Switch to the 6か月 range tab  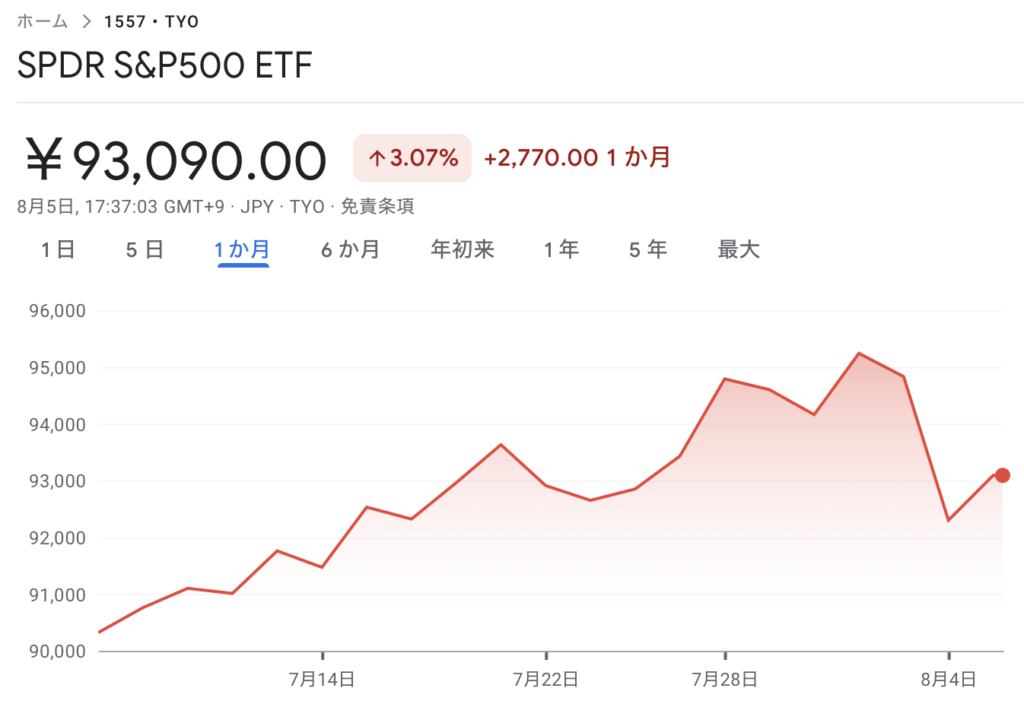coord(350,249)
